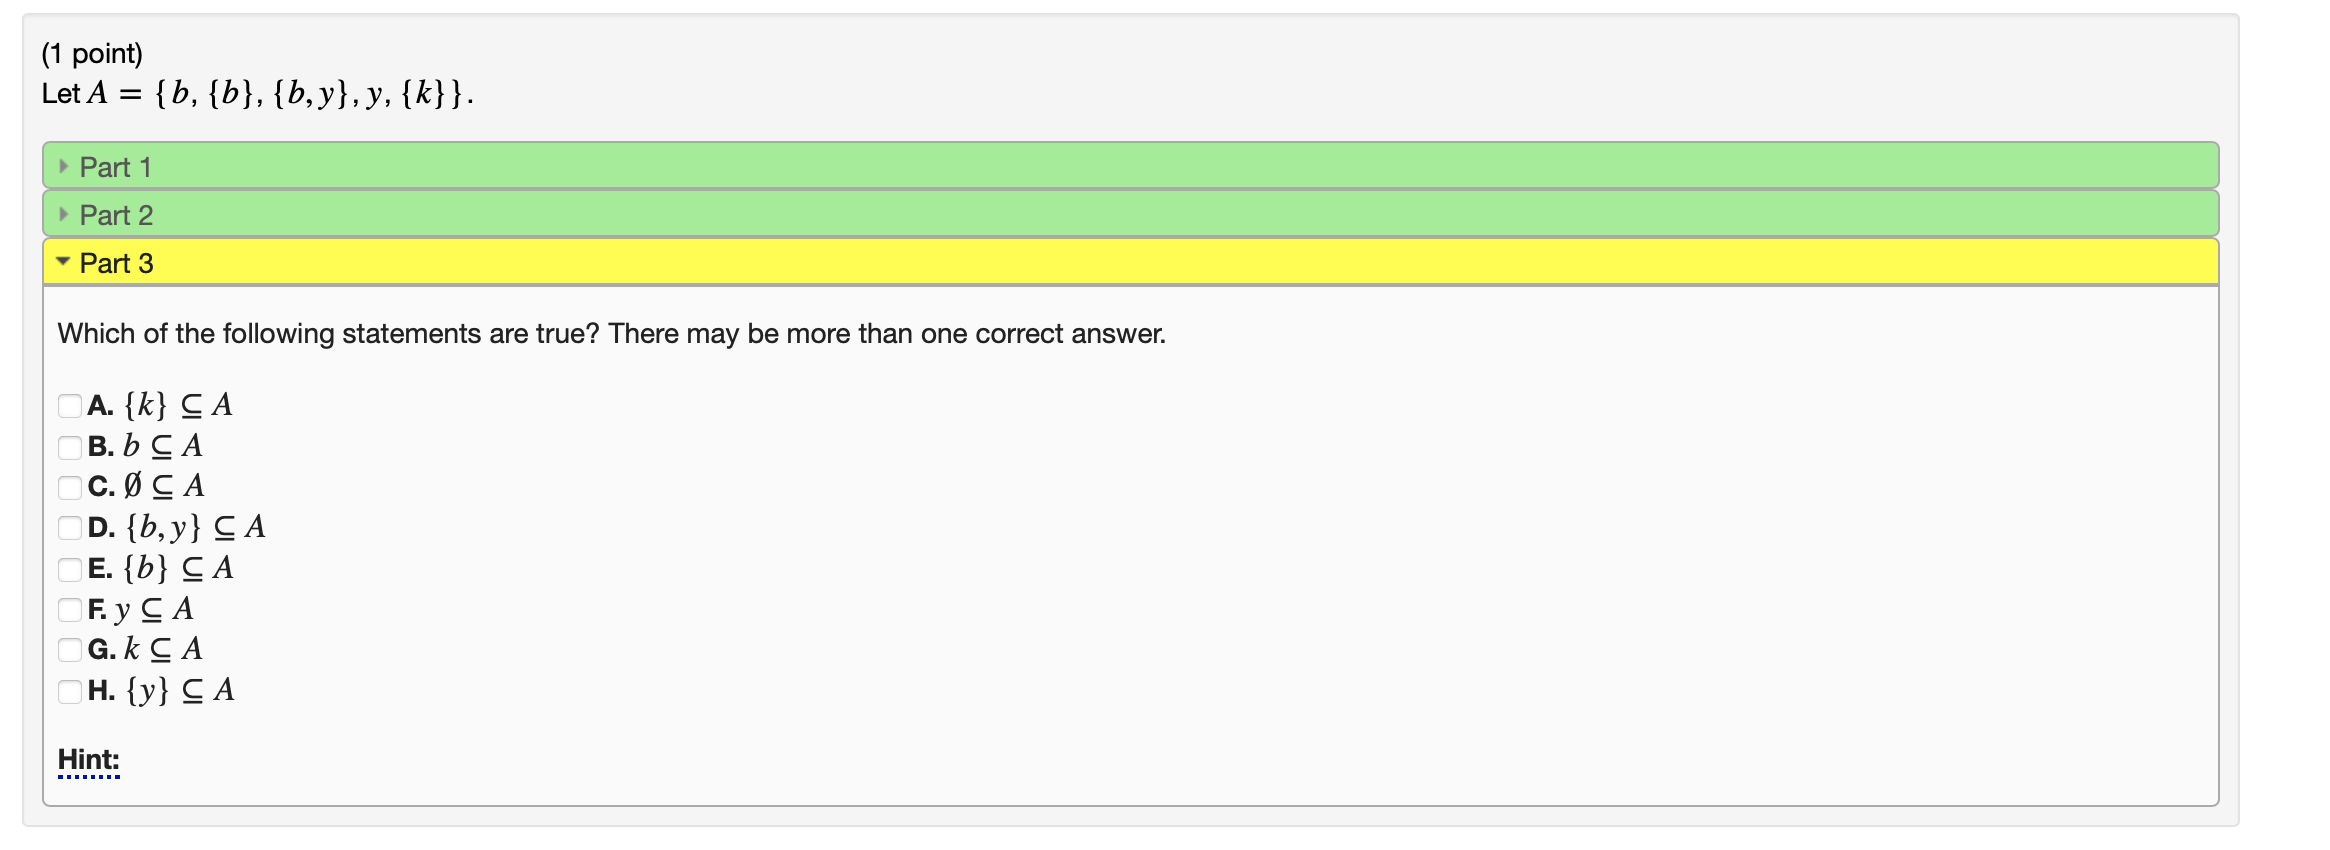Click the disclosure triangle beside Part 2
The image size is (2330, 850).
pyautogui.click(x=62, y=214)
